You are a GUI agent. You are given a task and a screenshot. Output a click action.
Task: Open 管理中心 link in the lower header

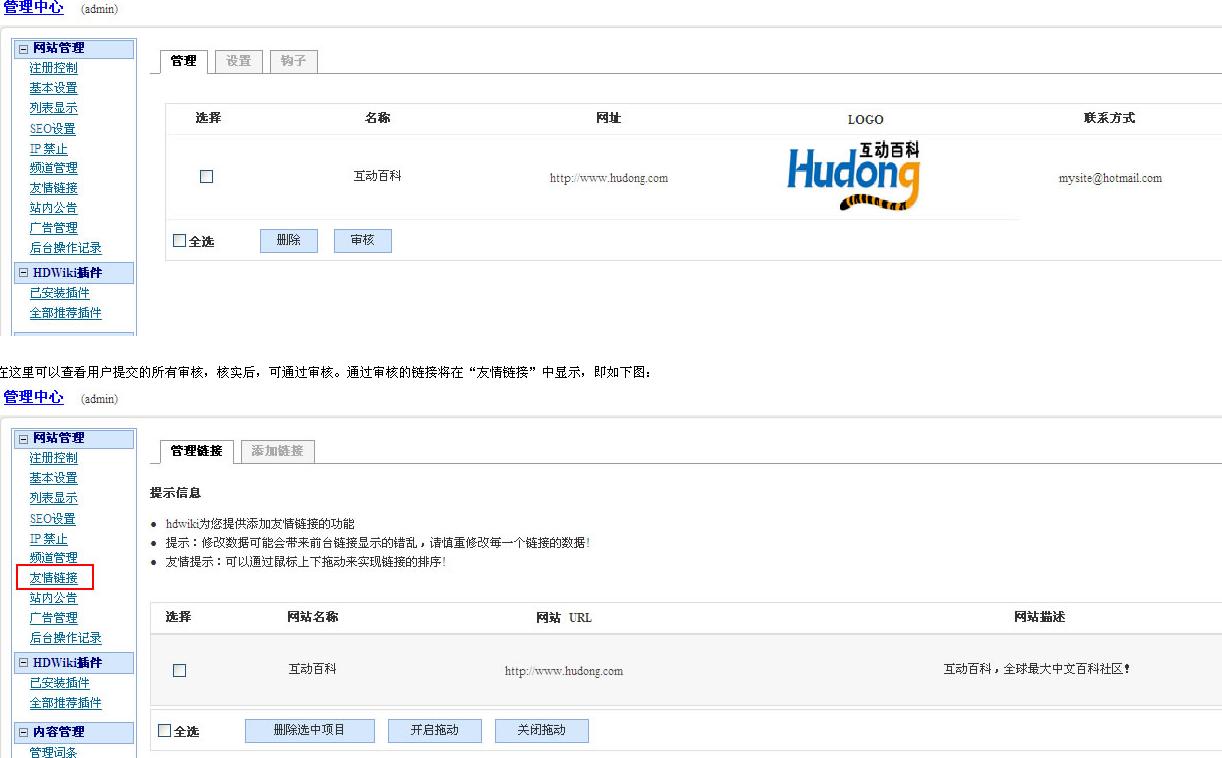pyautogui.click(x=34, y=397)
